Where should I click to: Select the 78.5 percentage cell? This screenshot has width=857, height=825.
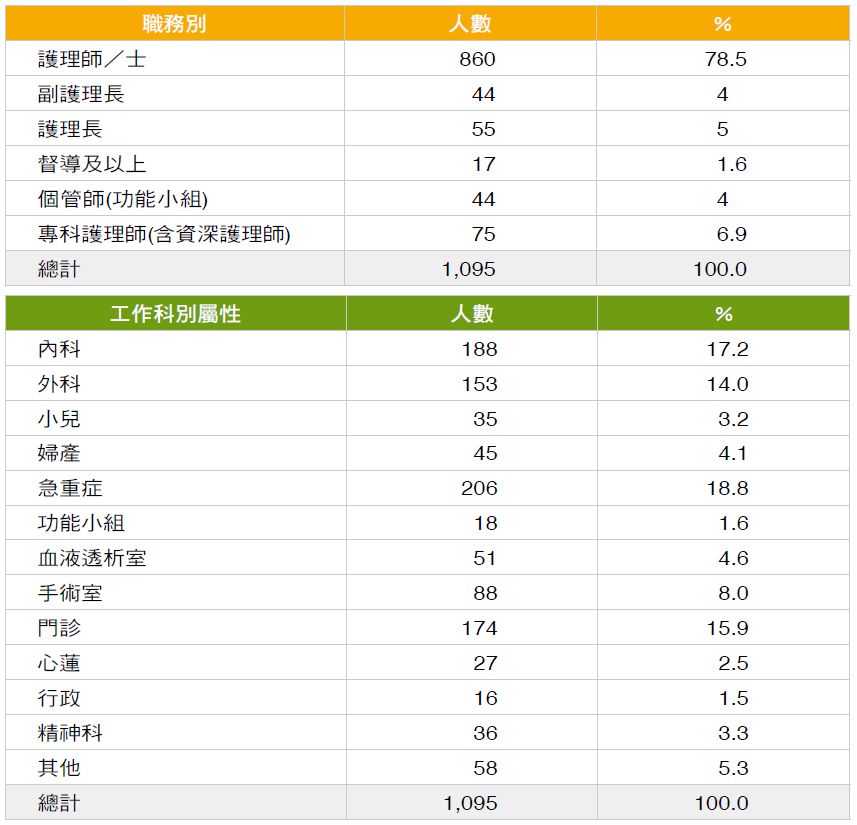pos(725,59)
